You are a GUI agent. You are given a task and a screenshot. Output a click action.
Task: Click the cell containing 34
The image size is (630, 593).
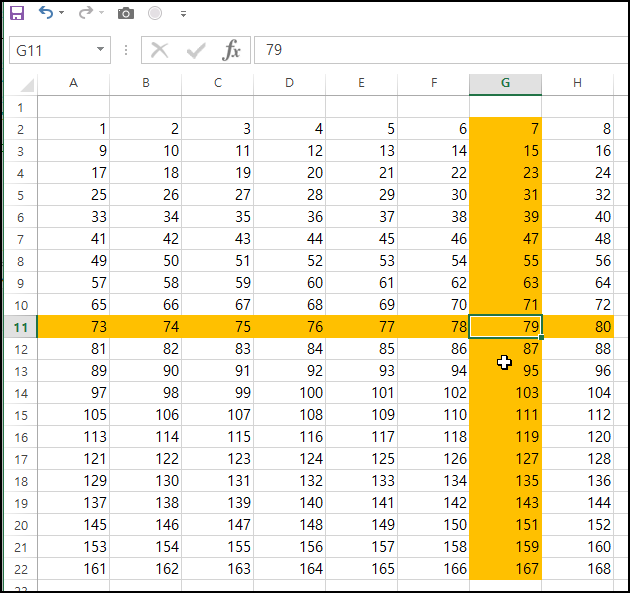145,217
